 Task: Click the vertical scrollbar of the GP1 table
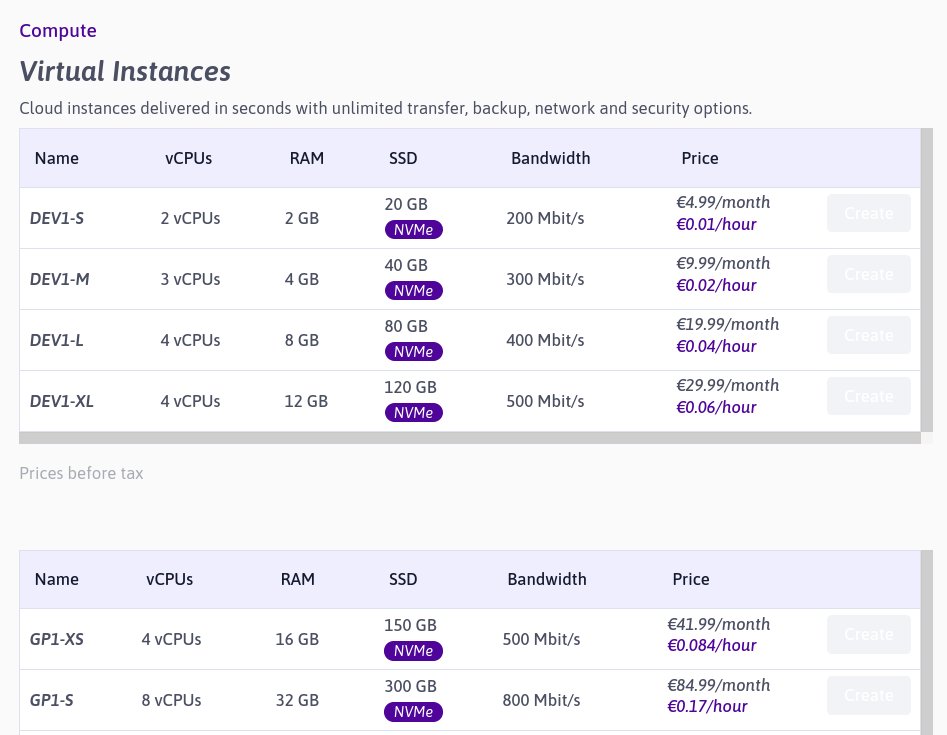pos(927,642)
